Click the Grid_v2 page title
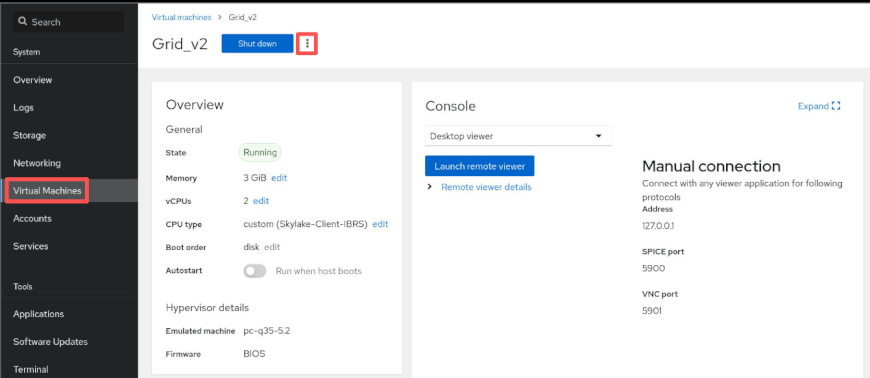Viewport: 870px width, 378px height. (180, 44)
